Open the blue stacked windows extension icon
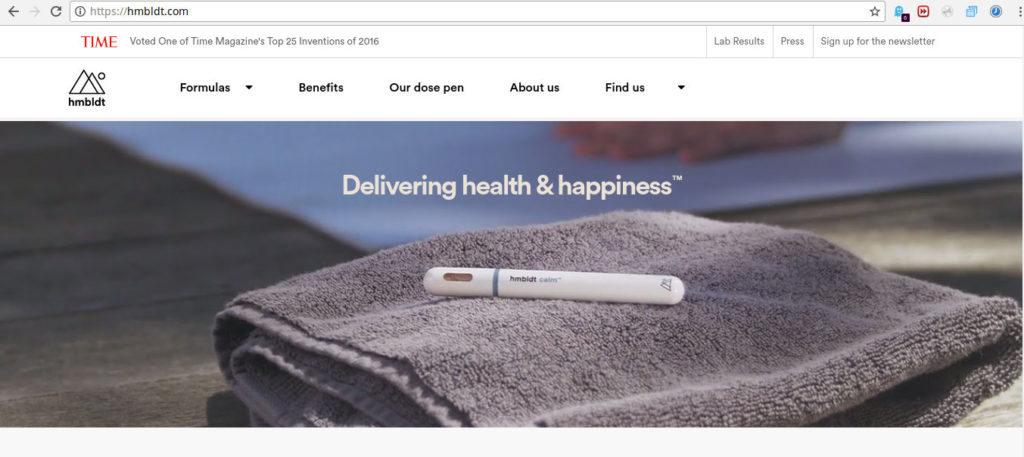The height and width of the screenshot is (457, 1024). click(972, 11)
